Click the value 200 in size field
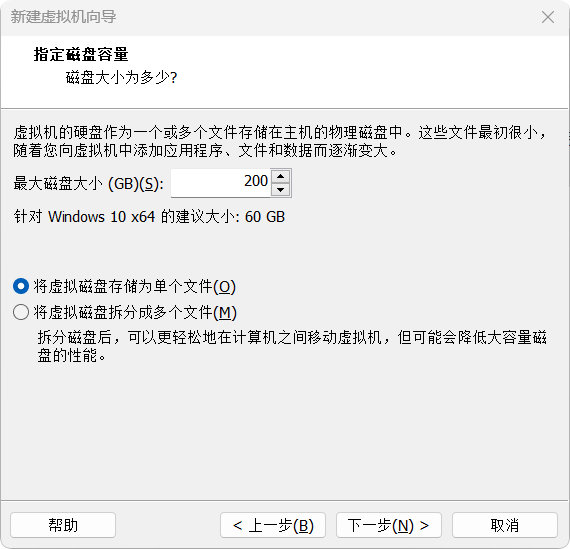The height and width of the screenshot is (549, 570). point(256,181)
